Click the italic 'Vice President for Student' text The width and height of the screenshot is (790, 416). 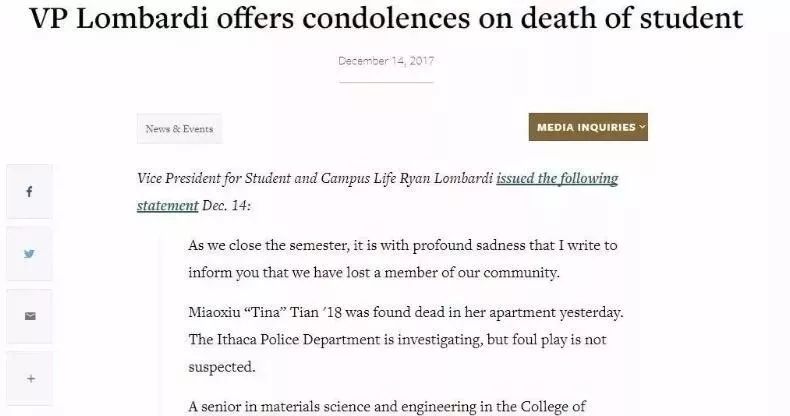[315, 179]
